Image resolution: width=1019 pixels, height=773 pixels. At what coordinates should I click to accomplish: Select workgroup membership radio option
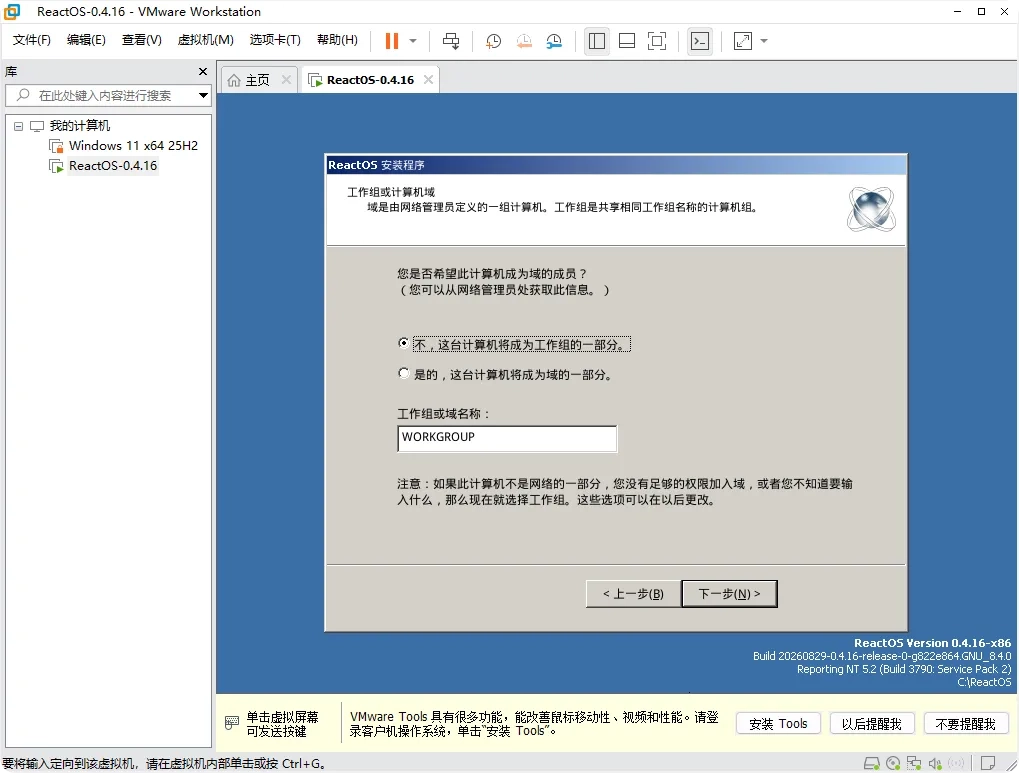[x=404, y=343]
